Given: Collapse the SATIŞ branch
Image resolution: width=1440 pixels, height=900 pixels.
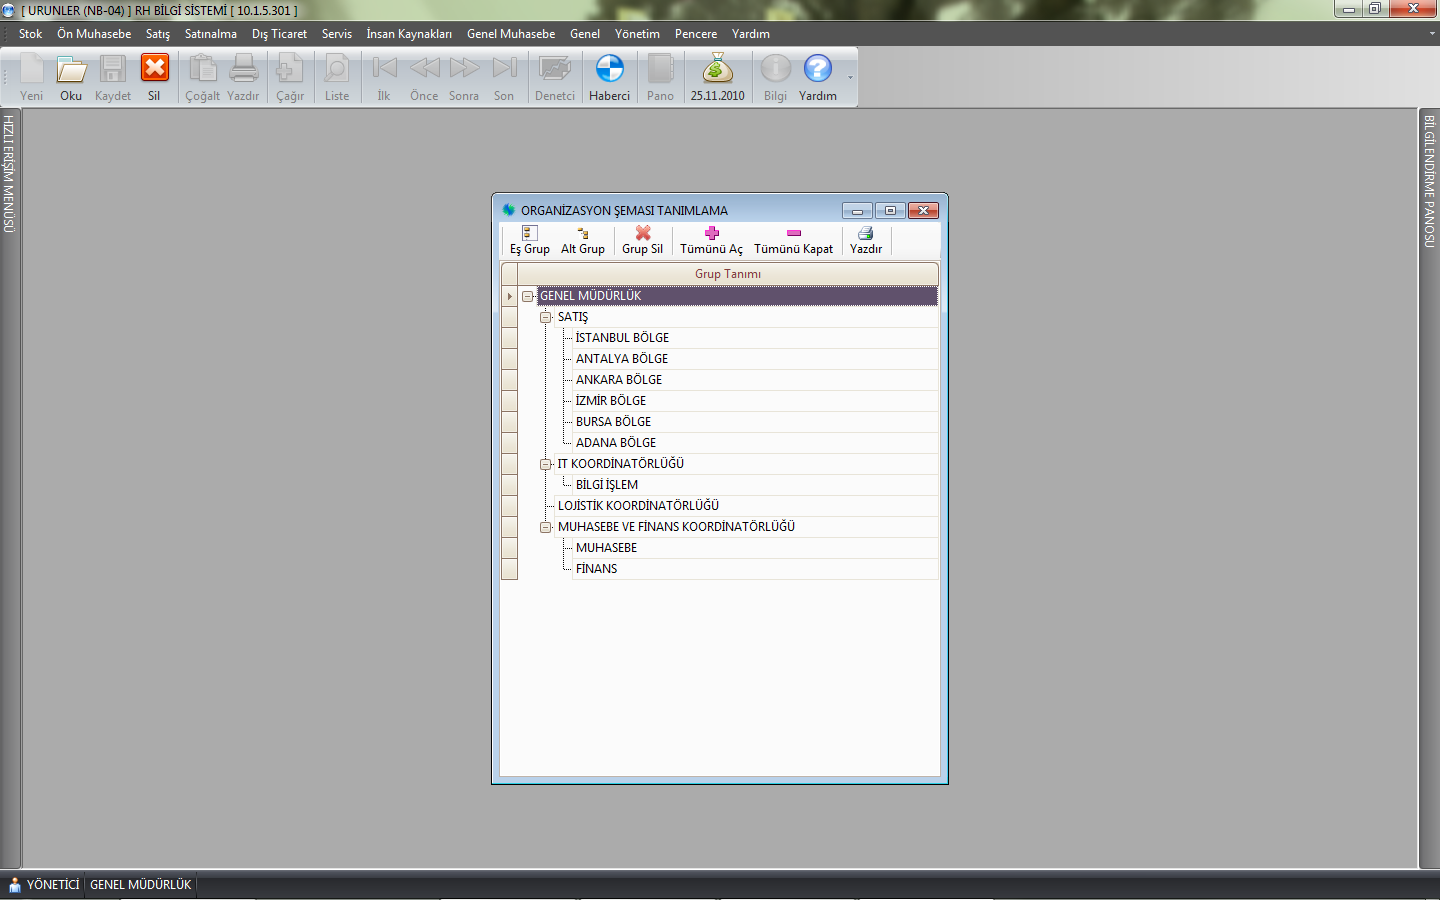Looking at the screenshot, I should (546, 317).
